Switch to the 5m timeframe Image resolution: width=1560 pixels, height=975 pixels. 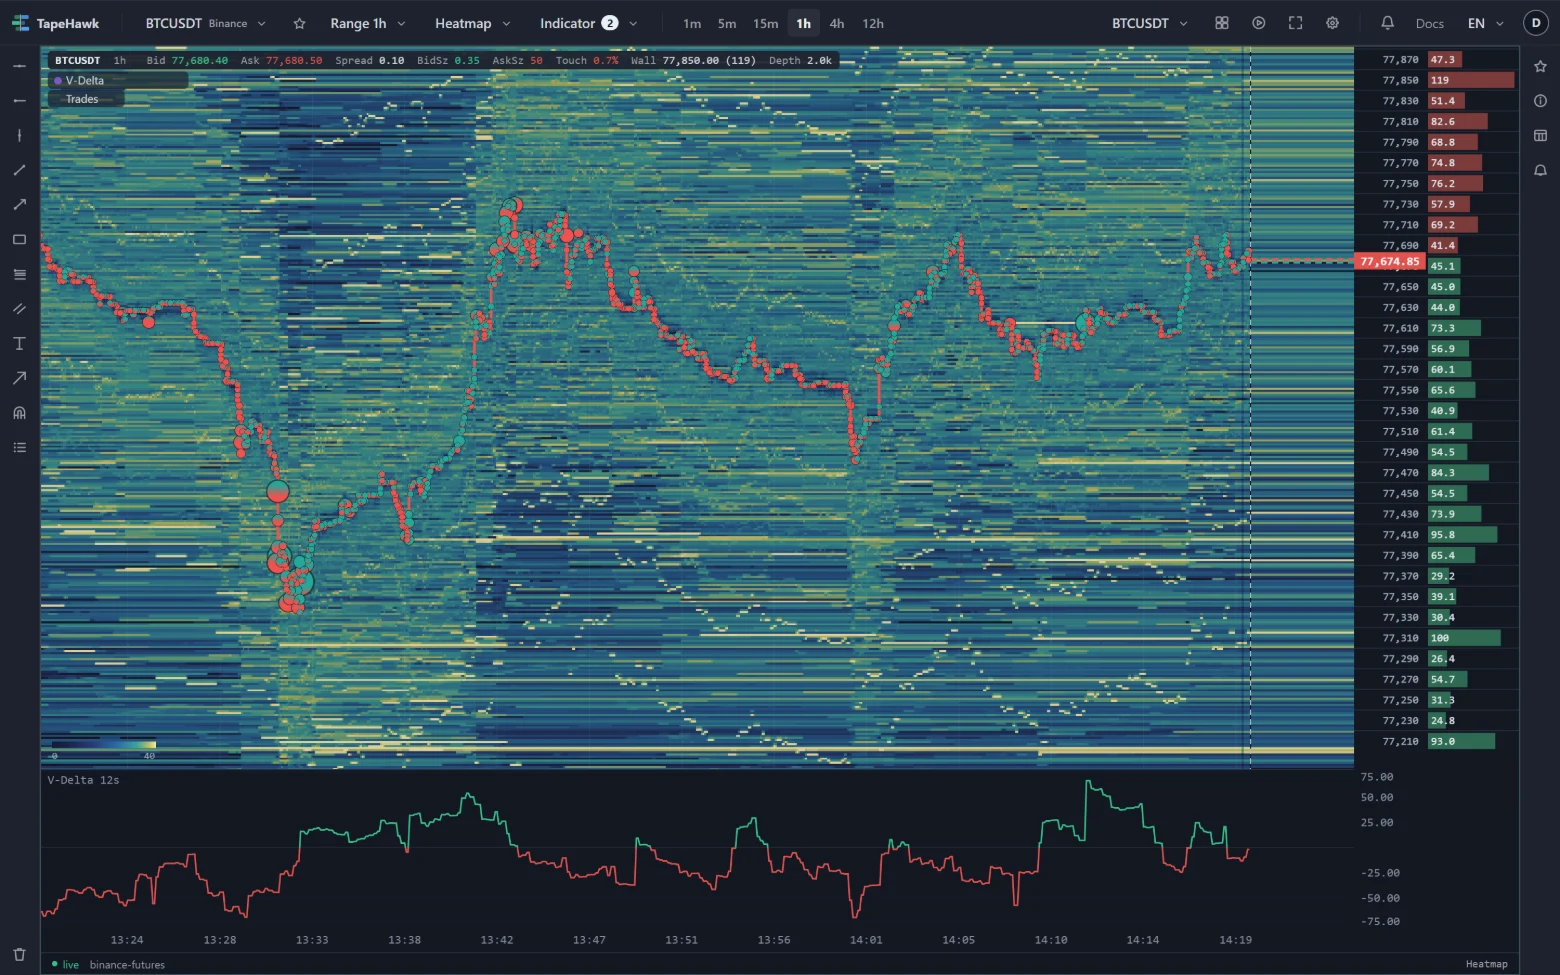pos(727,23)
